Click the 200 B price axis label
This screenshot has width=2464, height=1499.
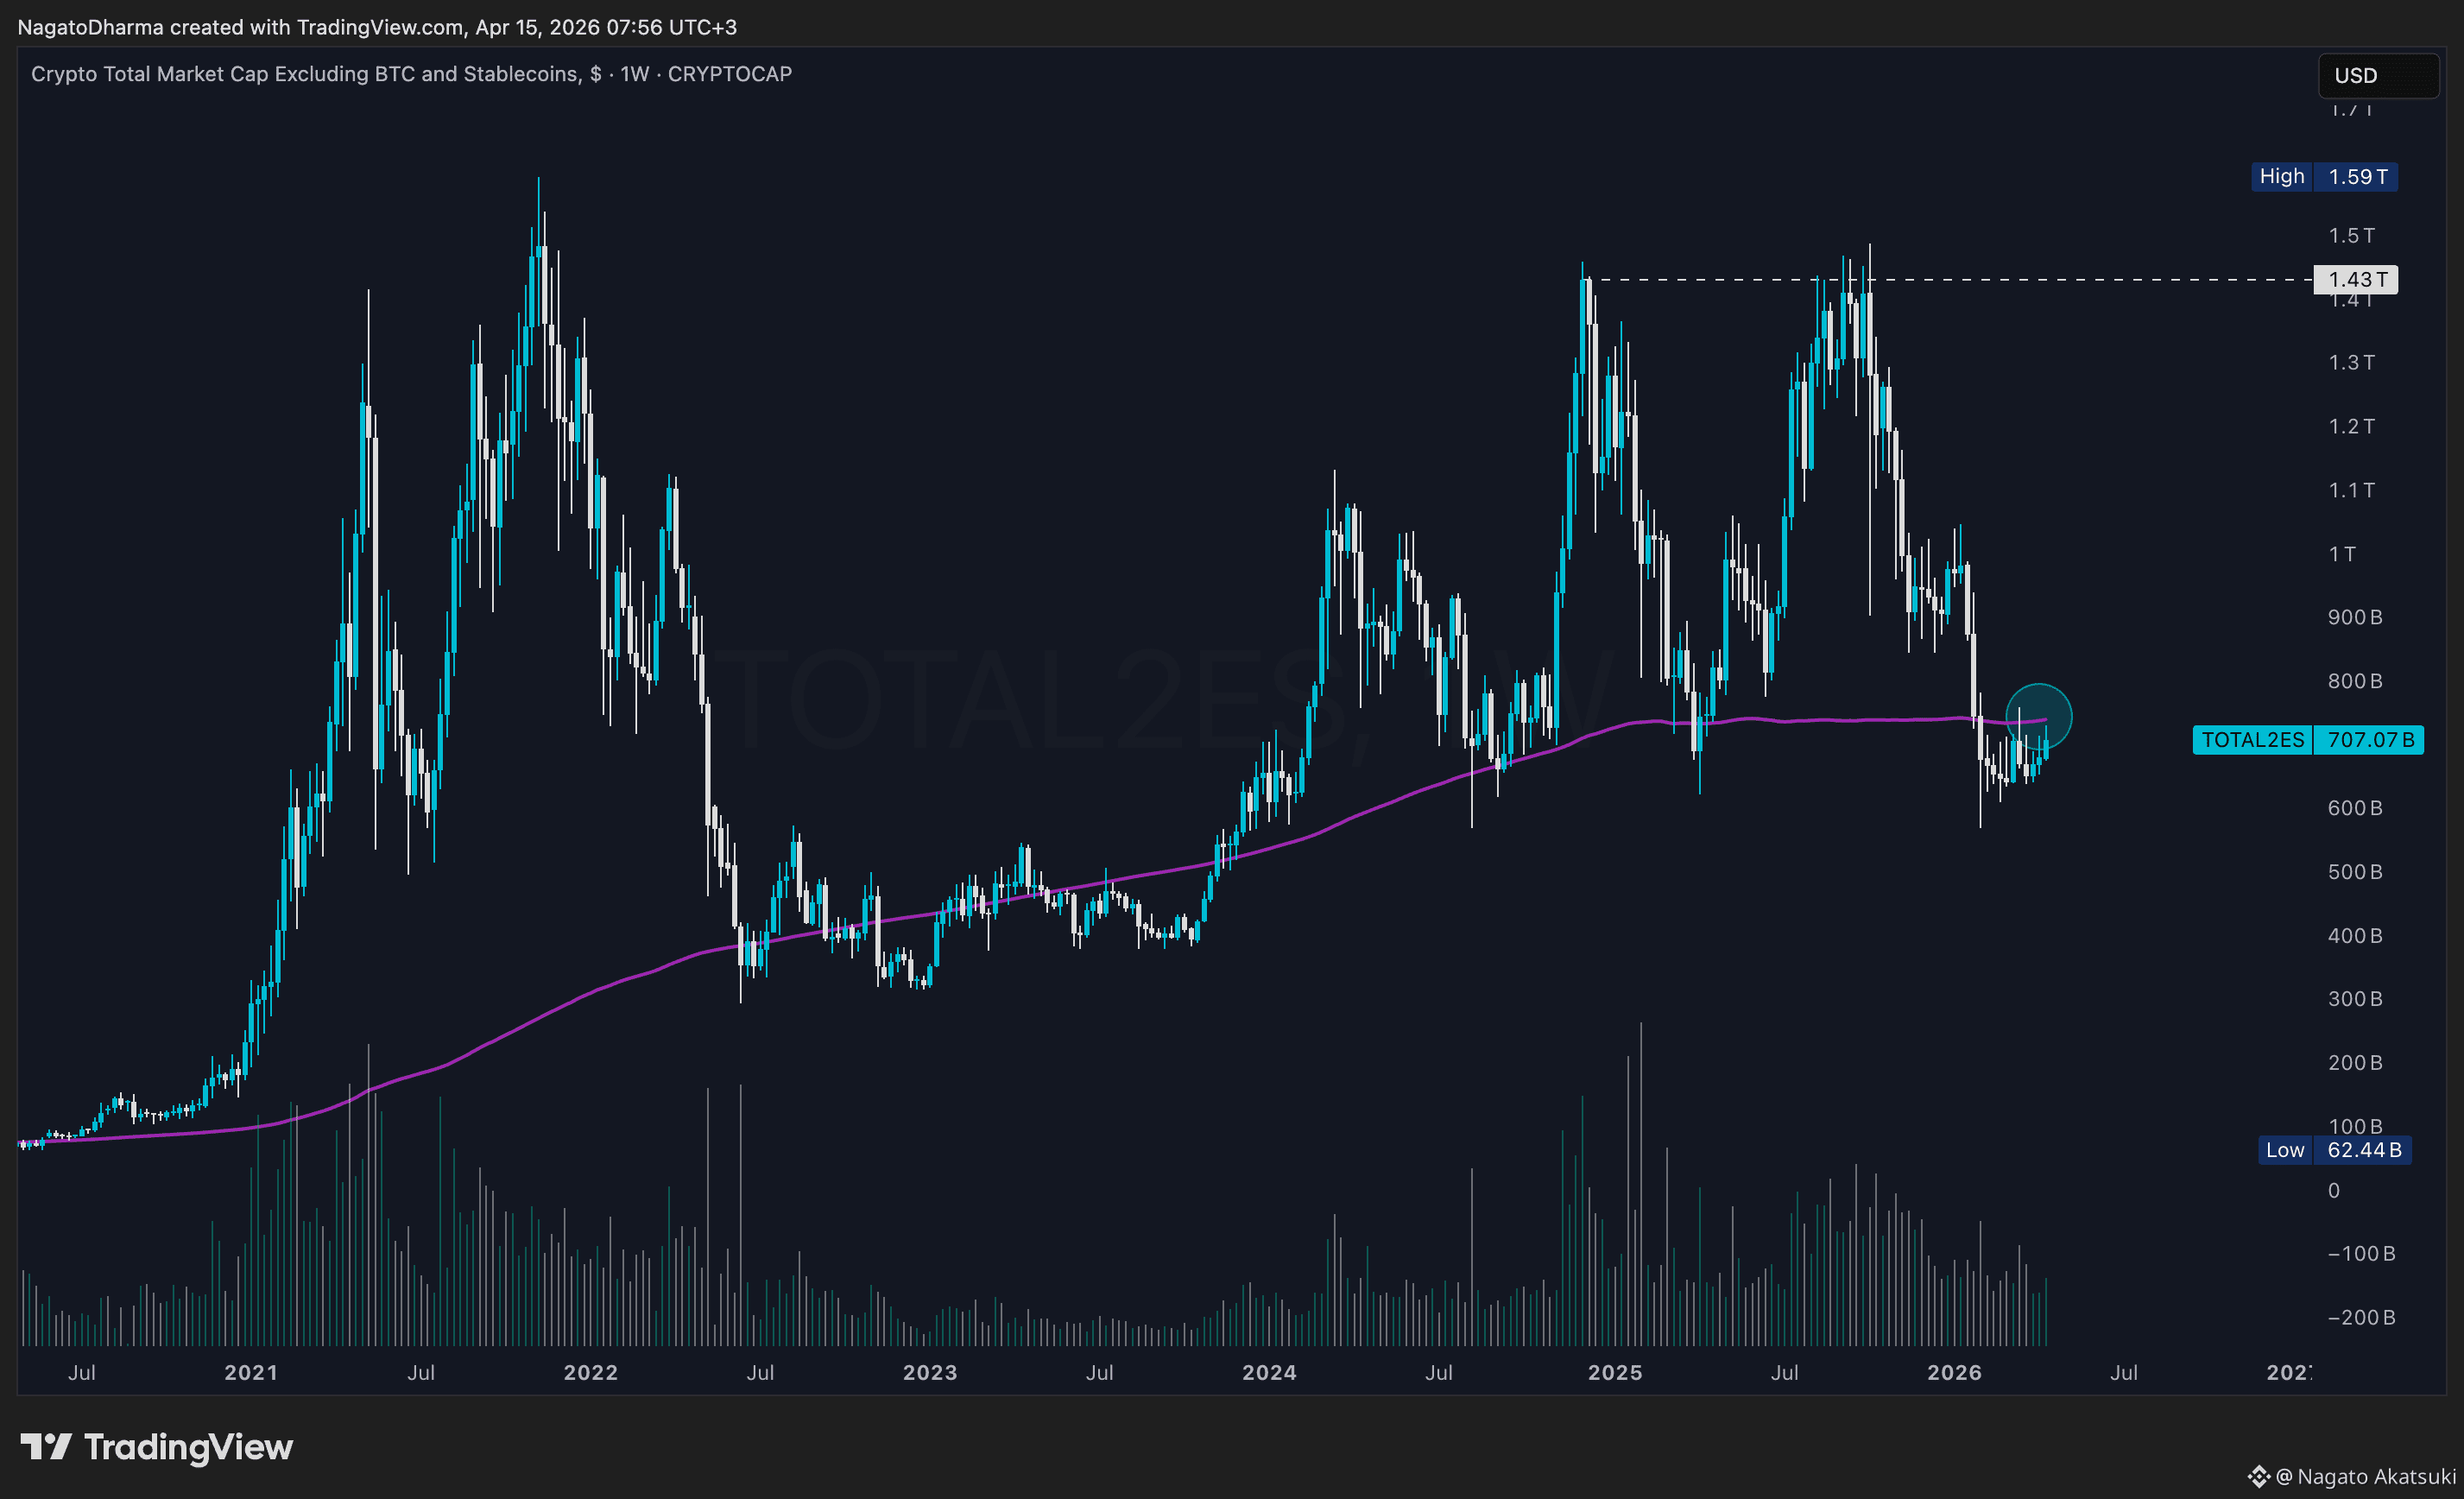[x=2355, y=1064]
